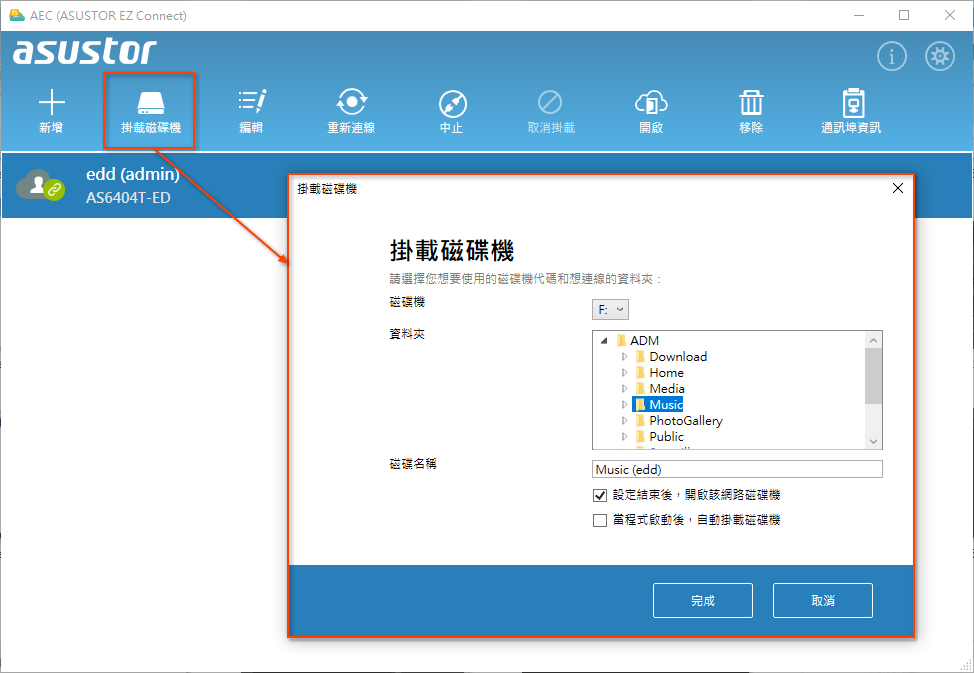Click the 取消 cancel button

pos(822,600)
